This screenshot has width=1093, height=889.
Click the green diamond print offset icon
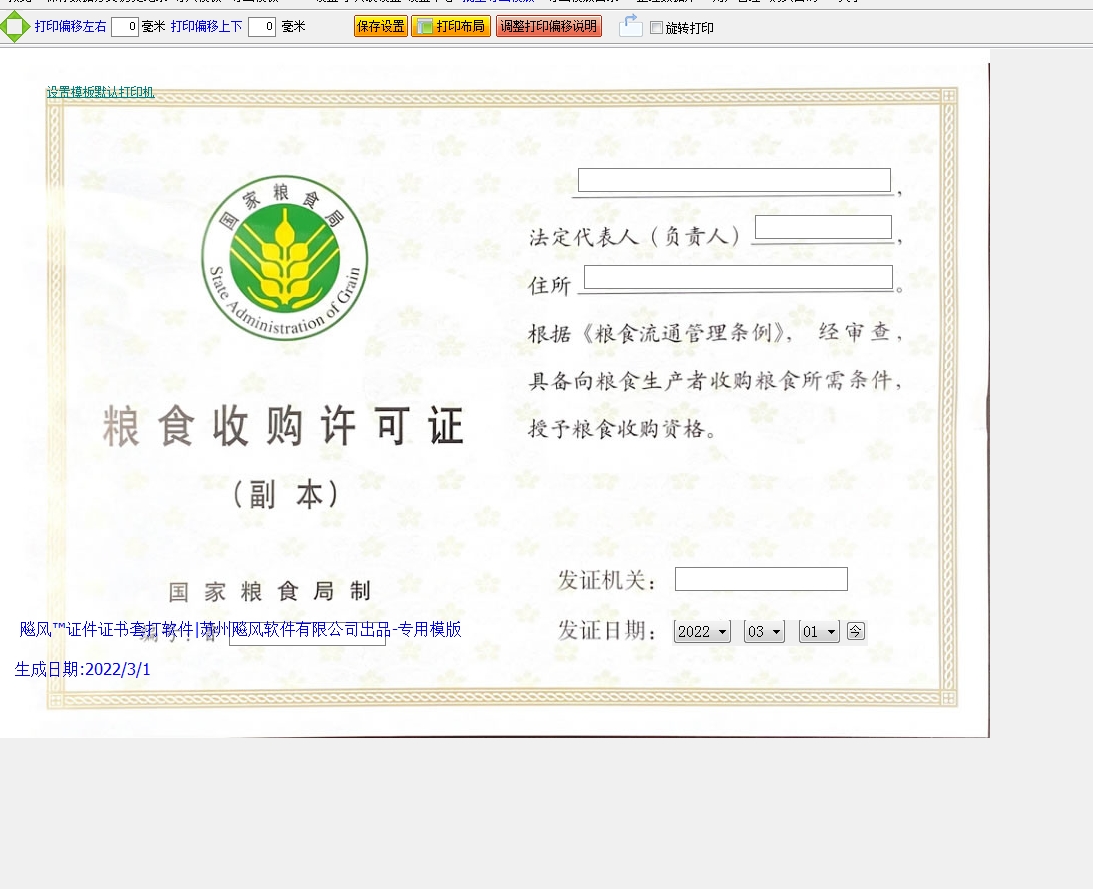point(15,27)
